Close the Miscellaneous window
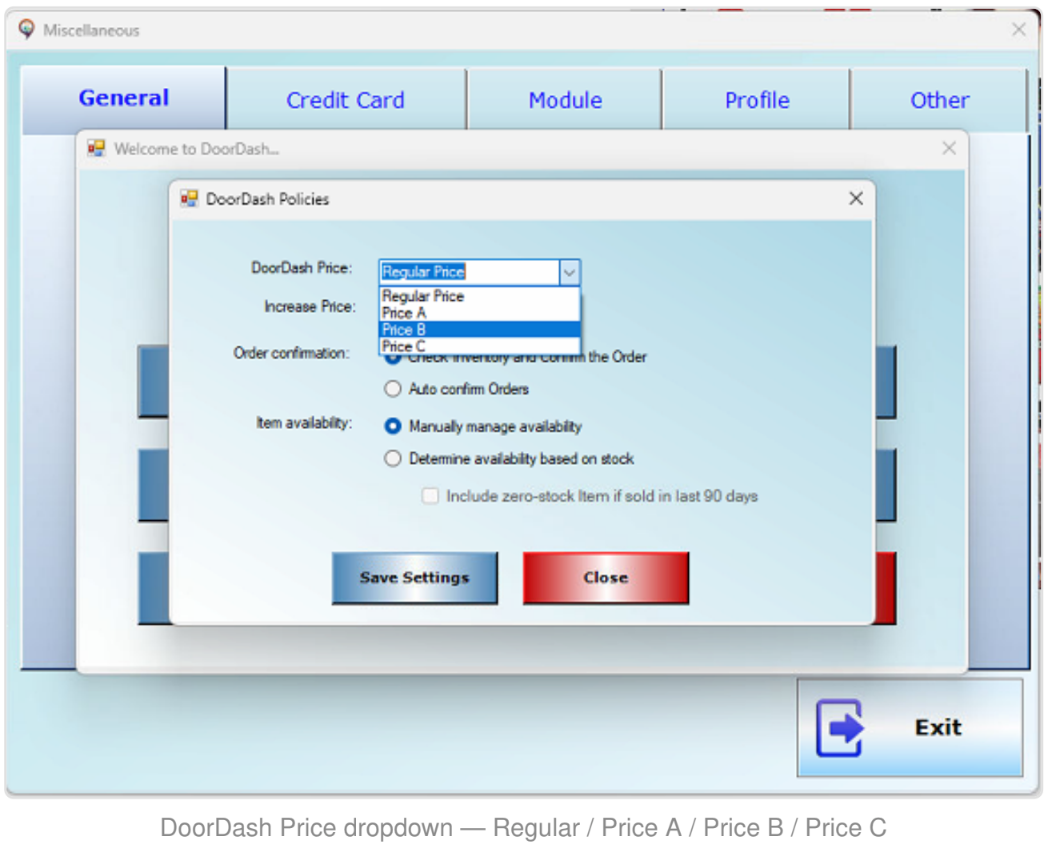Screen dimensions: 1047x848 tap(1018, 29)
